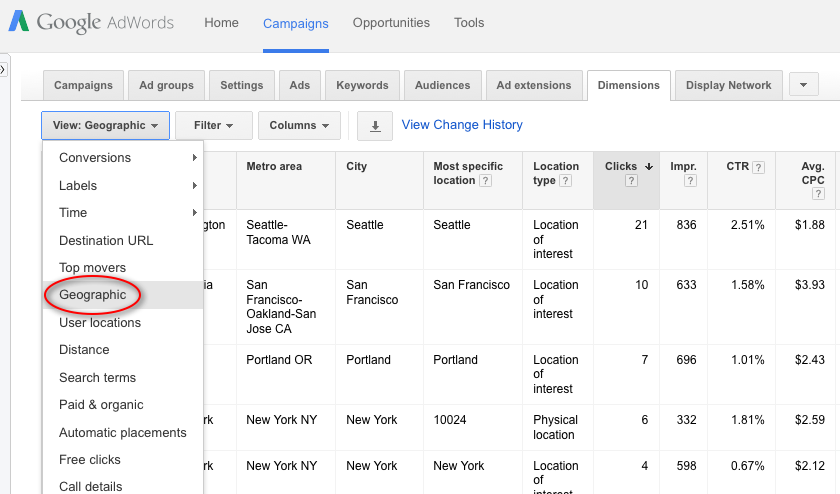This screenshot has height=494, width=840.
Task: Open Campaigns top navigation
Action: point(296,24)
